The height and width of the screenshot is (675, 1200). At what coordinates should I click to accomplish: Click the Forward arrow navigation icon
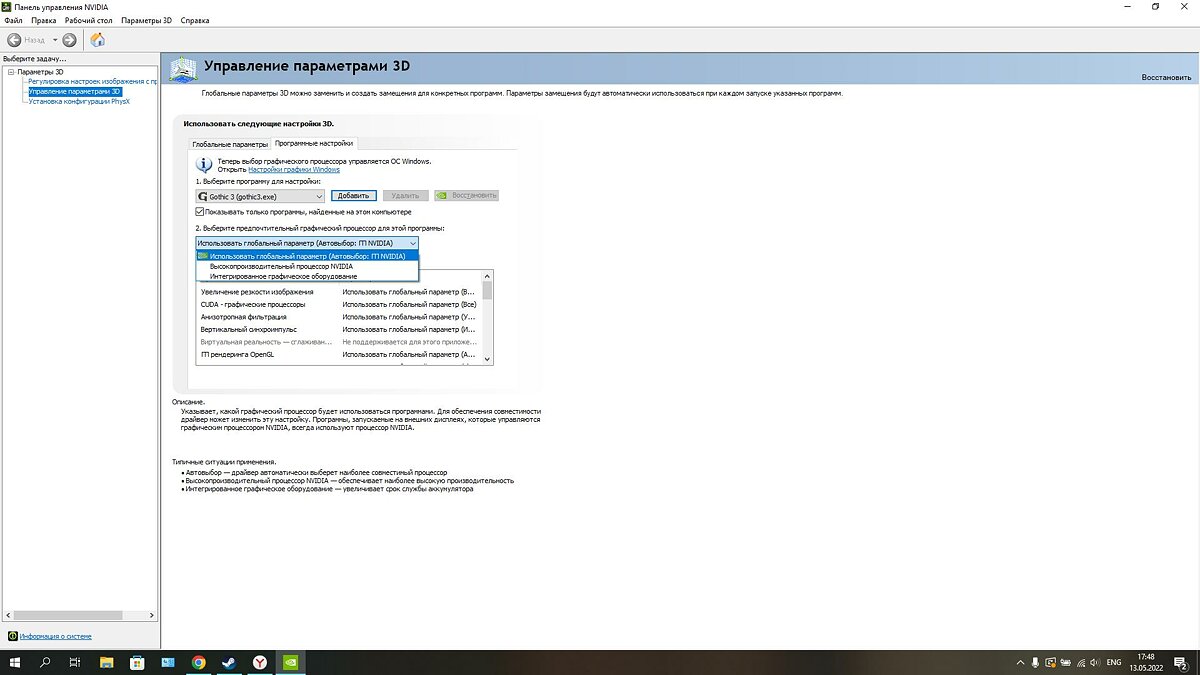[x=69, y=40]
